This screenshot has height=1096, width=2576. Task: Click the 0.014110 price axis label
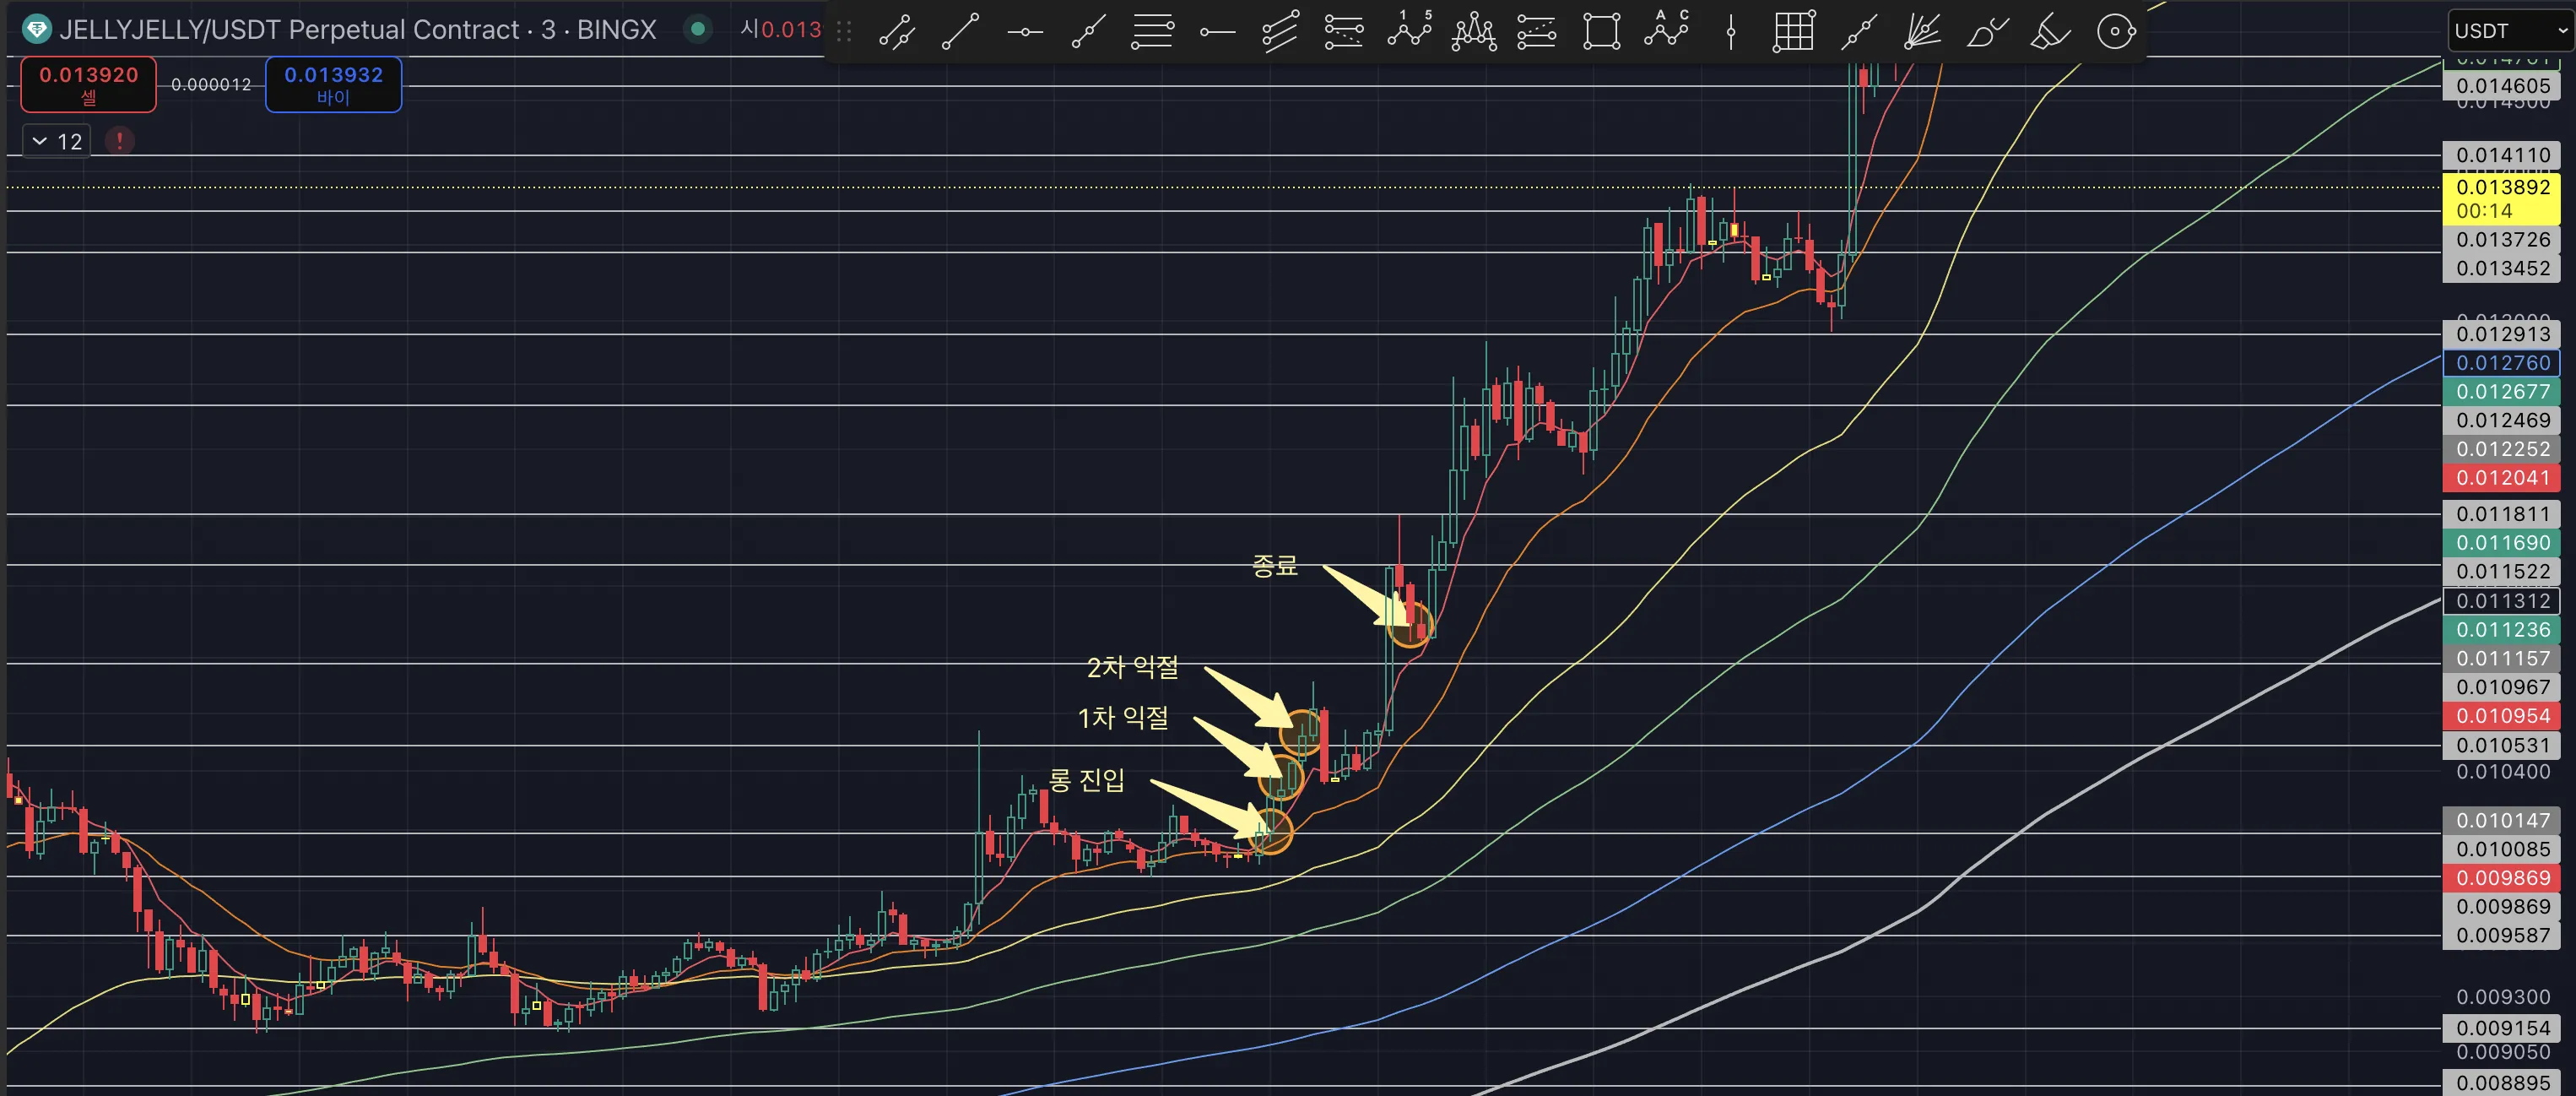click(2501, 154)
